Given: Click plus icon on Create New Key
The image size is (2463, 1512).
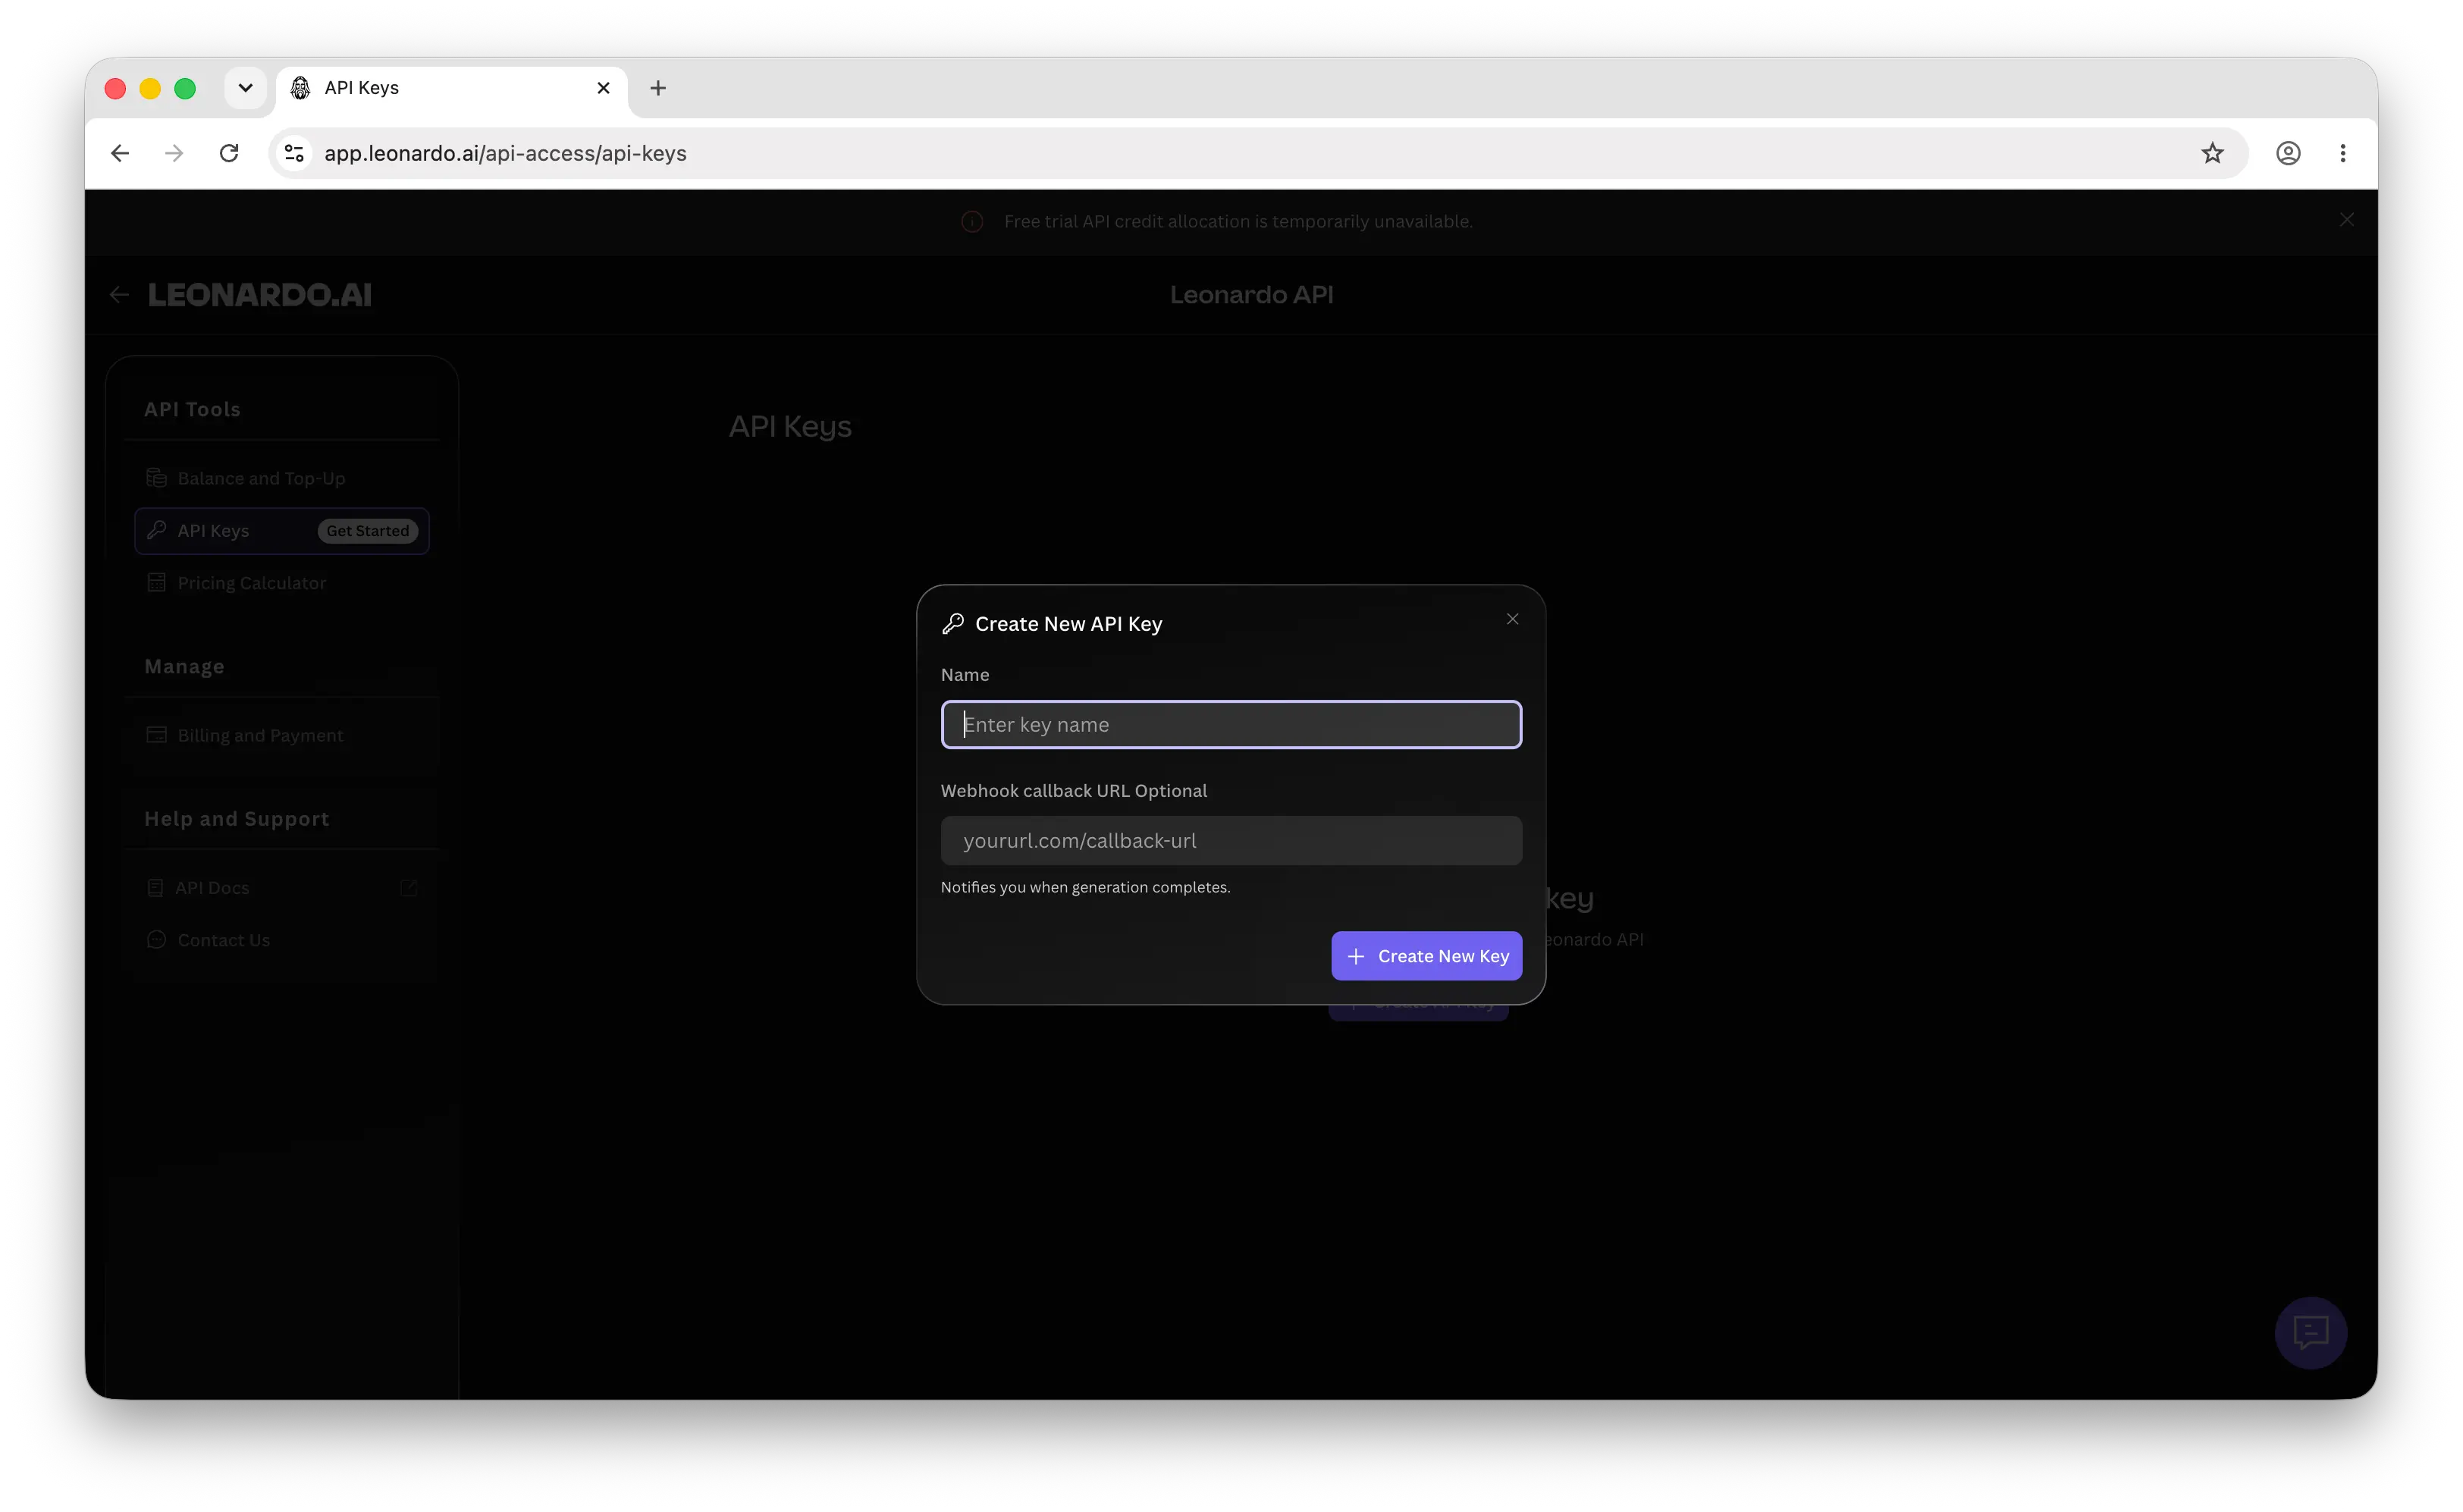Looking at the screenshot, I should click(1356, 957).
